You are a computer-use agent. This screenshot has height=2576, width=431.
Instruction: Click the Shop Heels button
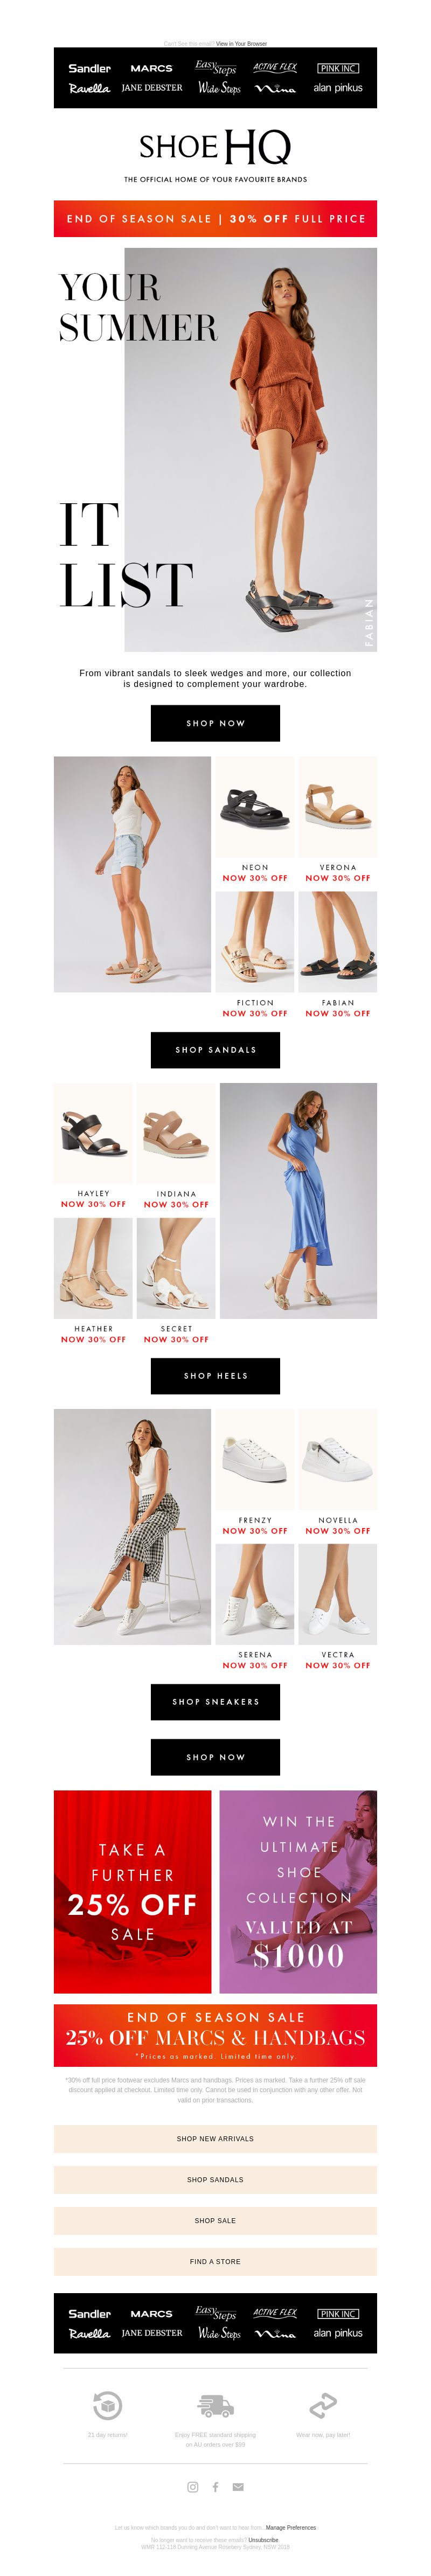215,1376
